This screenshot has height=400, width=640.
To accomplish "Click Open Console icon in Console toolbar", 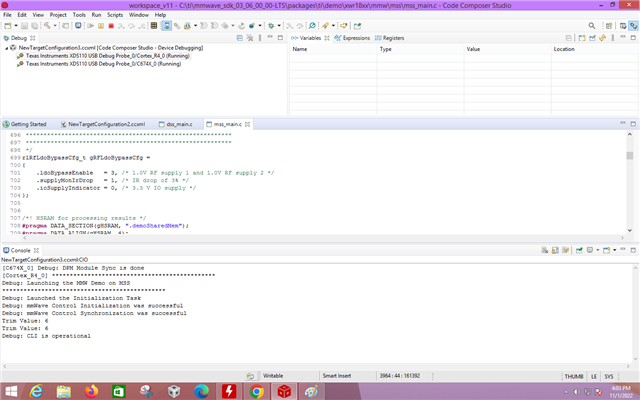I will [x=606, y=250].
